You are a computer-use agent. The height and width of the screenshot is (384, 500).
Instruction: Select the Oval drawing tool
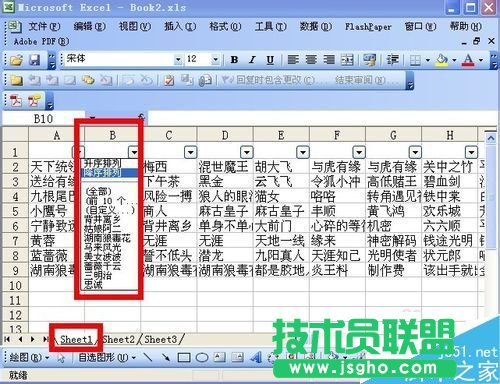[x=202, y=358]
